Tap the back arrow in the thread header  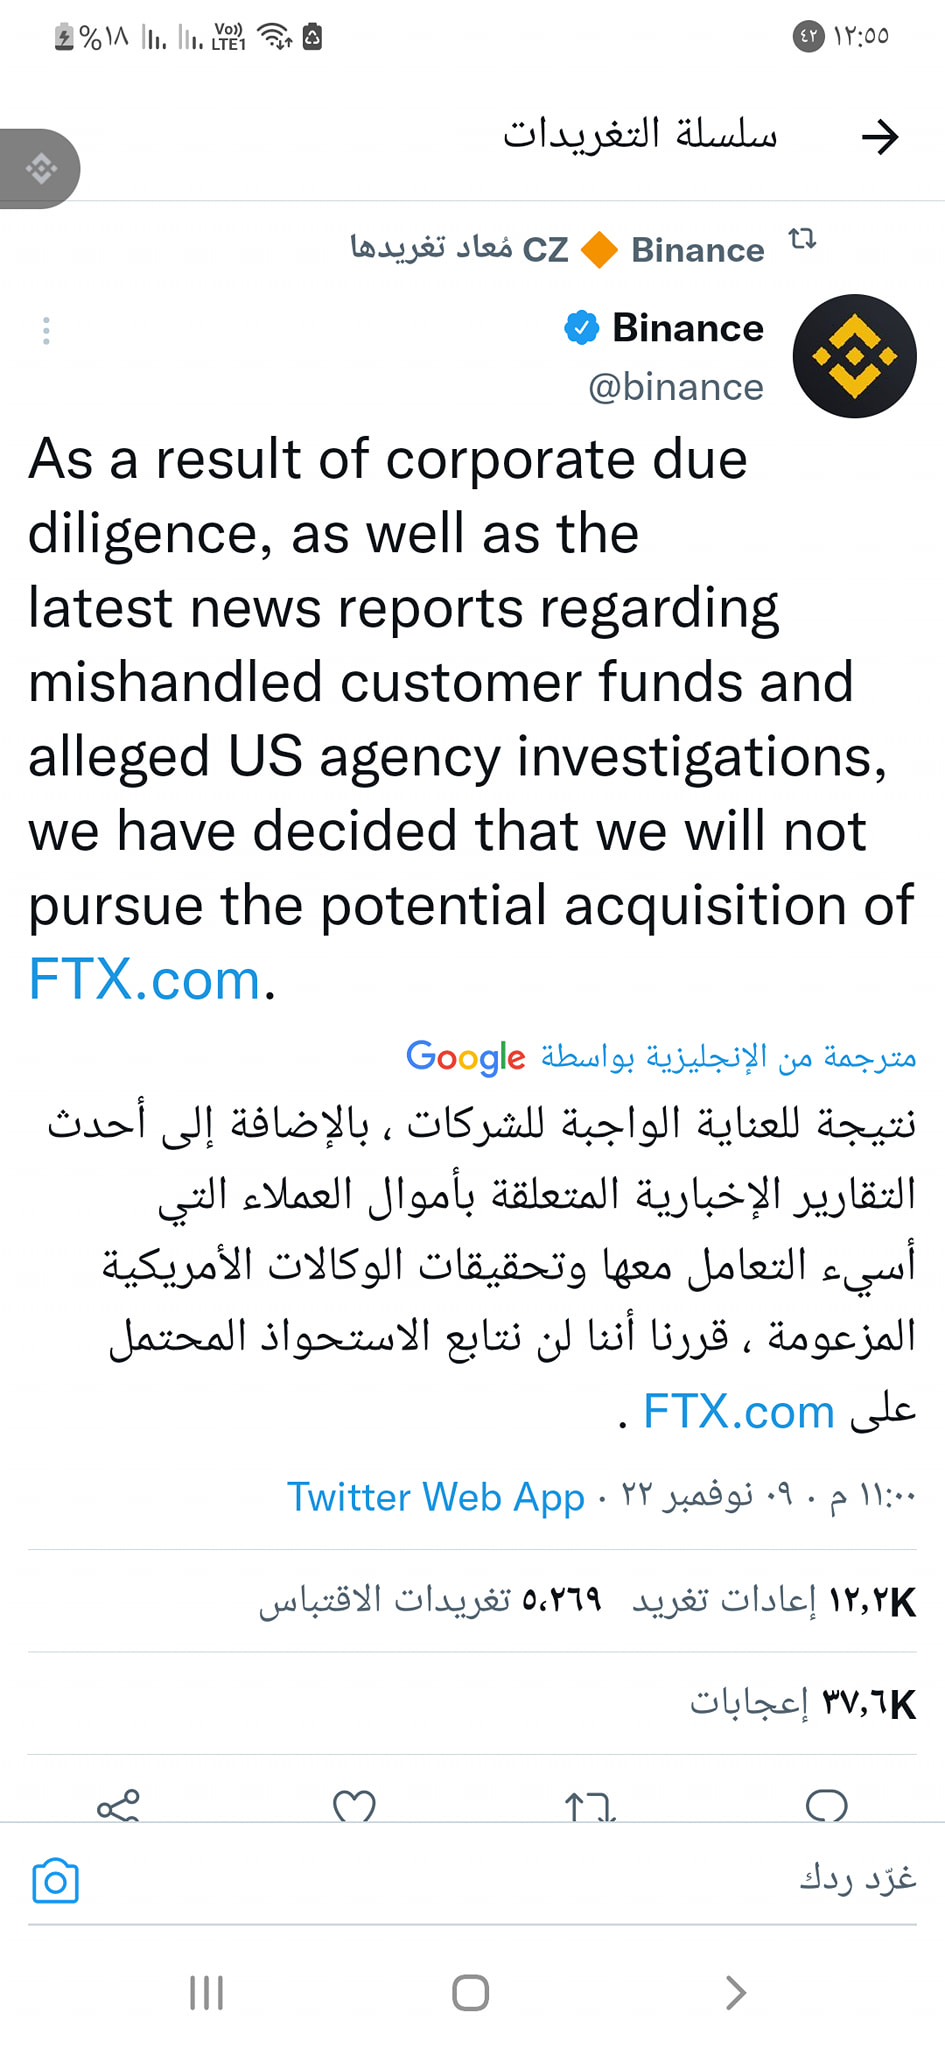coord(880,137)
